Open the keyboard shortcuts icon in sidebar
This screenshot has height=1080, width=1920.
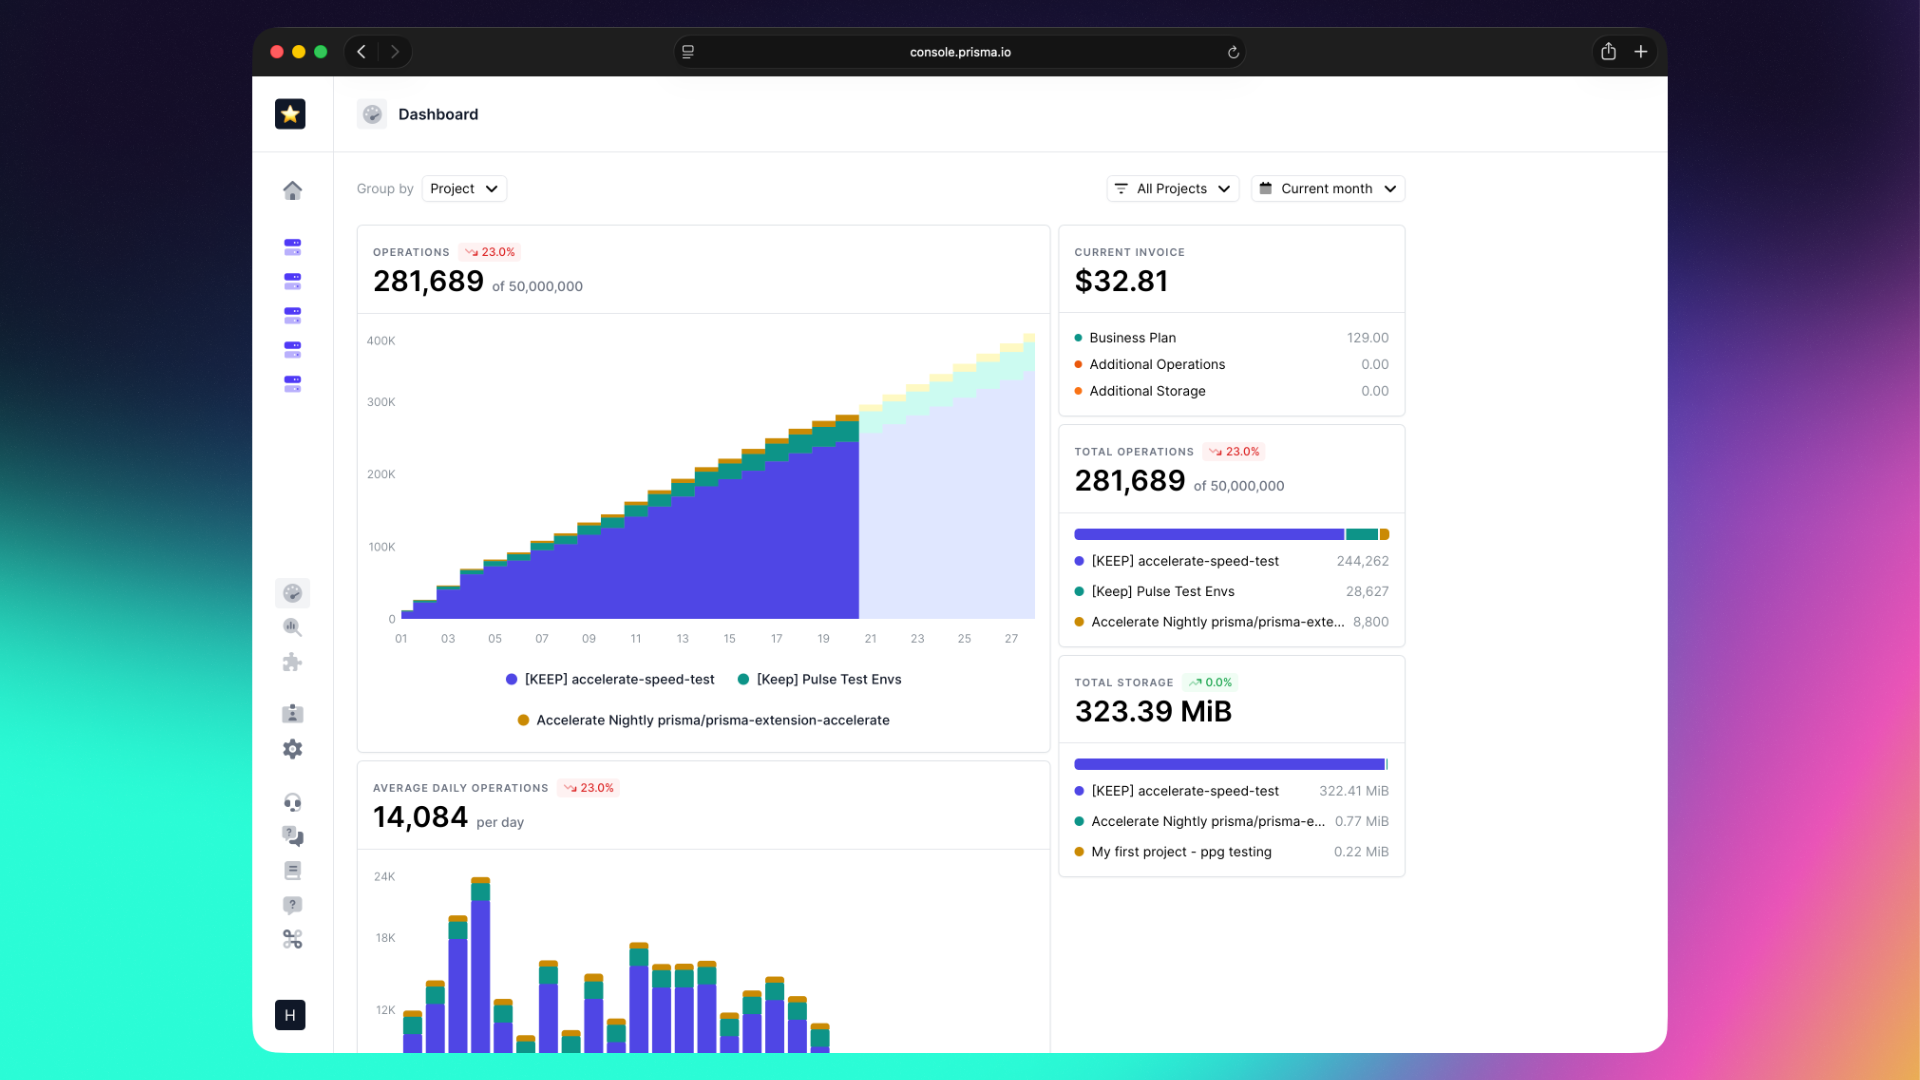[x=292, y=938]
